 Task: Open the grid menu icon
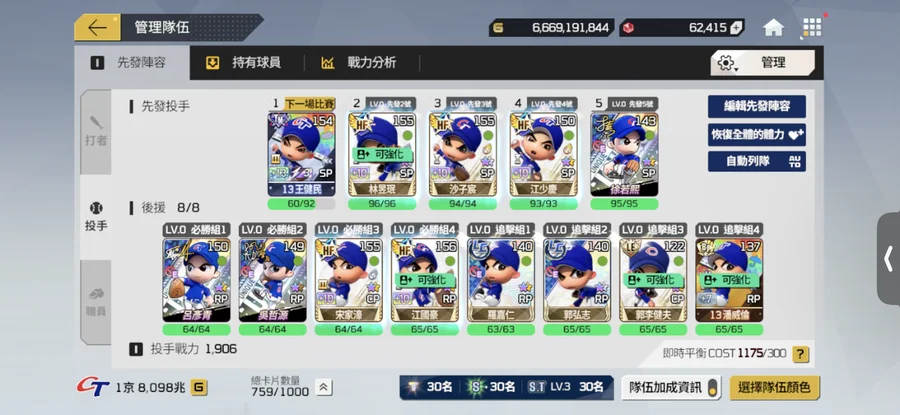click(x=812, y=27)
